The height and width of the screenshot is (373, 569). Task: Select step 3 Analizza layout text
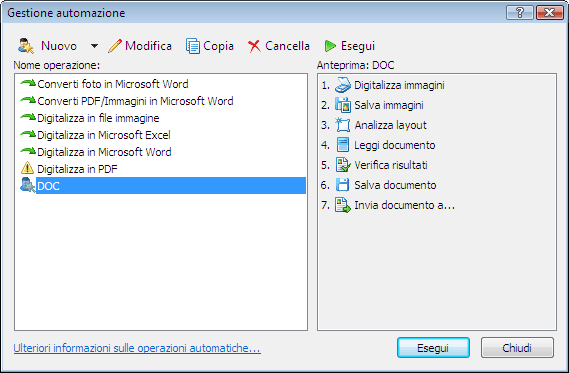click(390, 125)
